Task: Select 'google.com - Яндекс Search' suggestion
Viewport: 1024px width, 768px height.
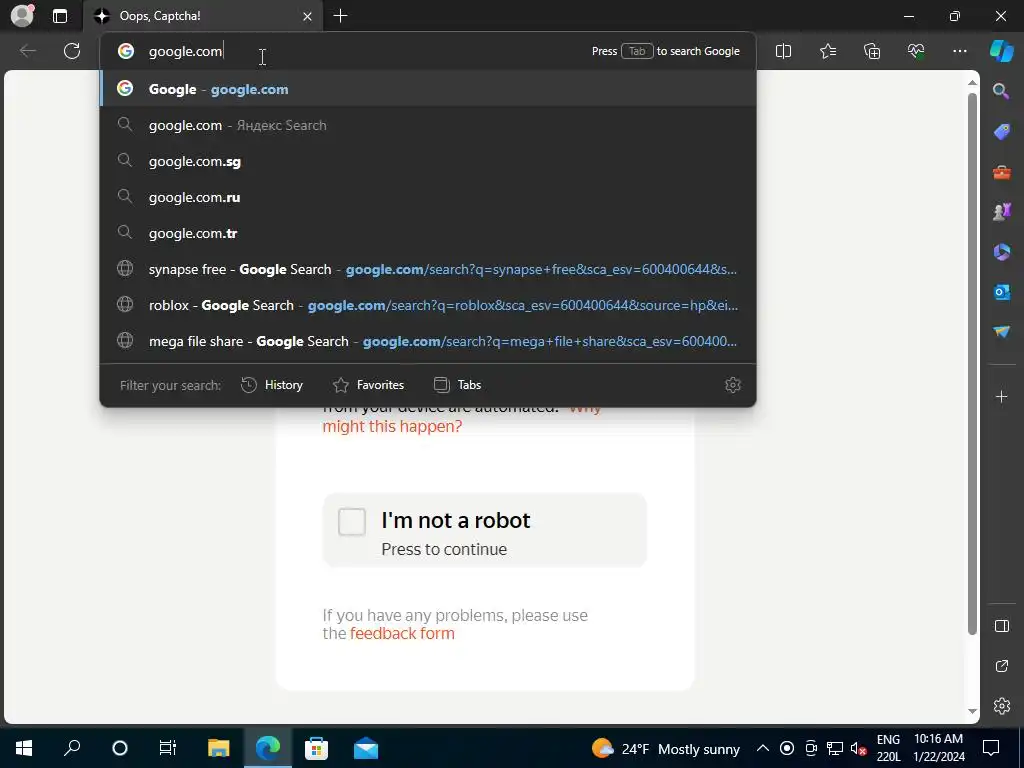Action: click(428, 125)
